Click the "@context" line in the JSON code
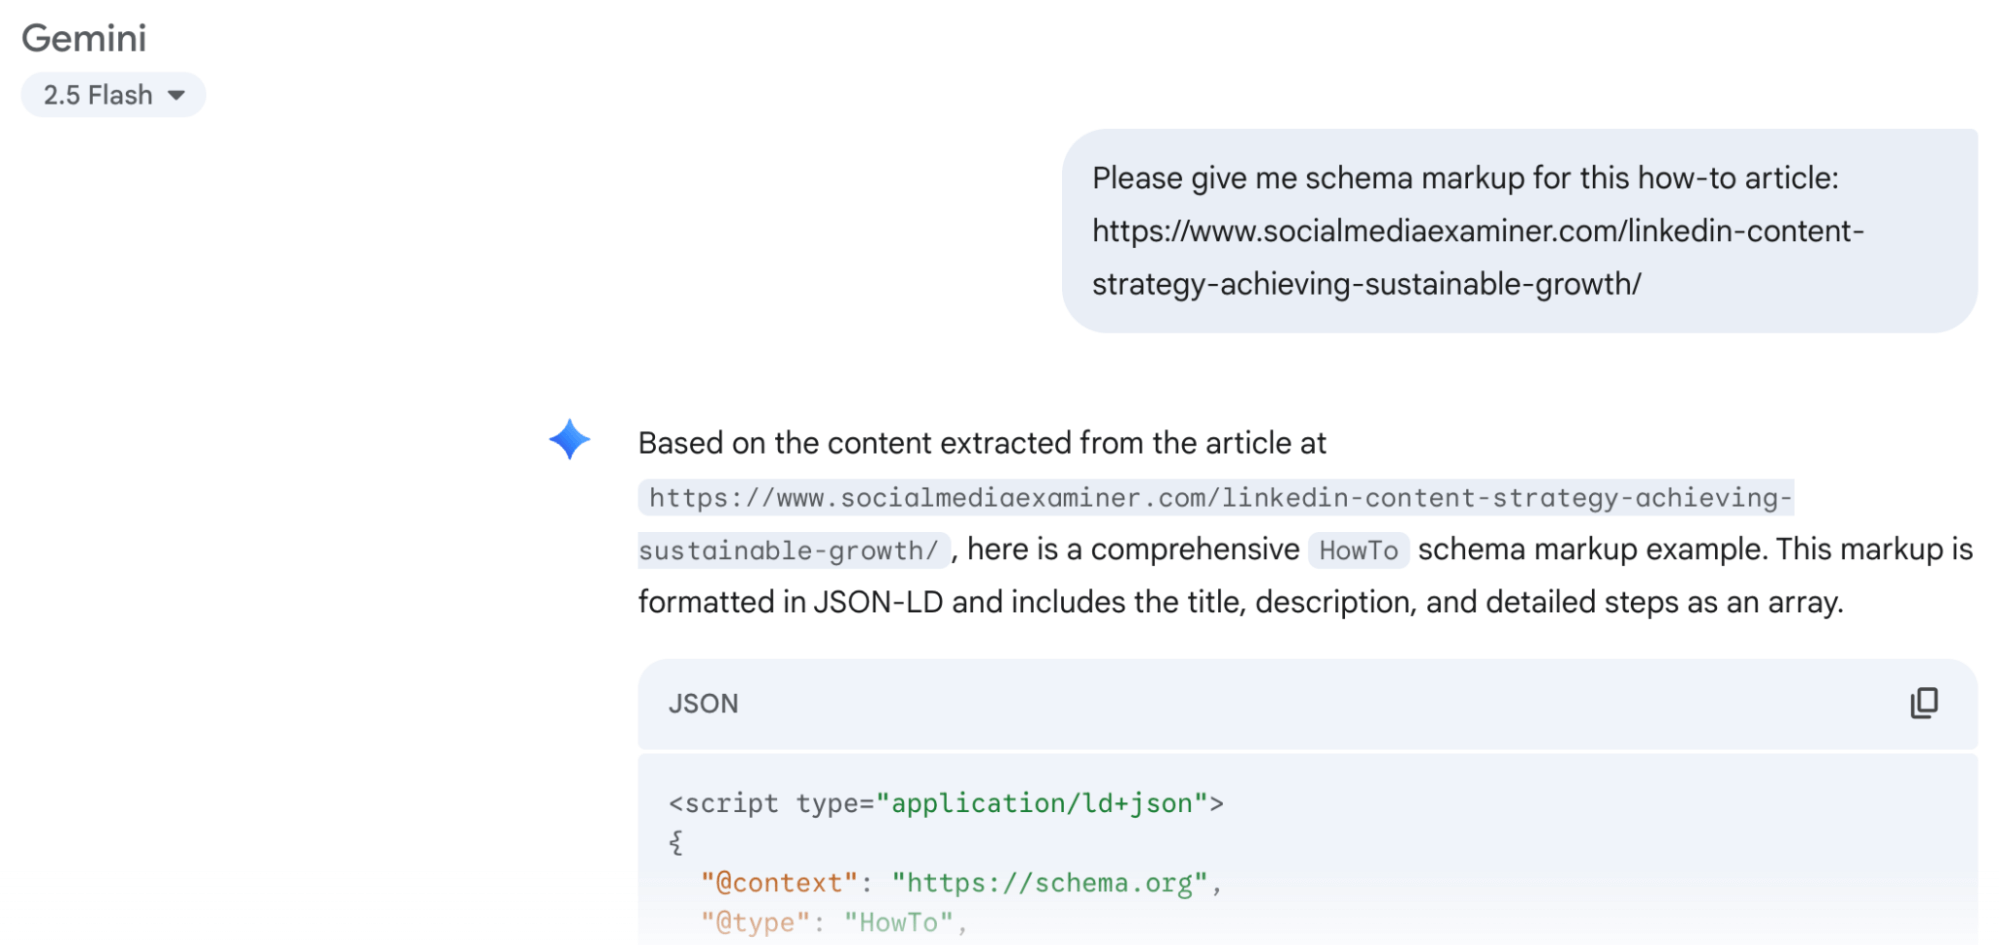This screenshot has width=1999, height=945. 958,882
